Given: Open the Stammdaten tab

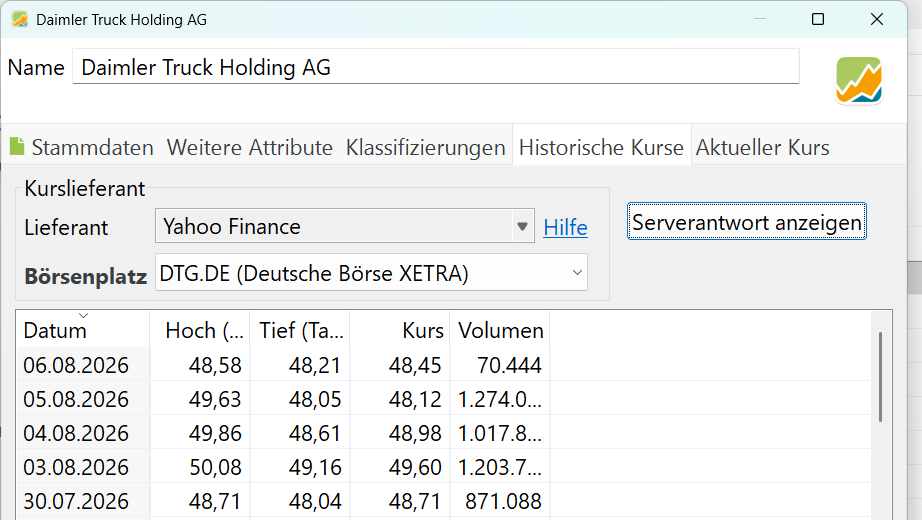Looking at the screenshot, I should point(92,147).
